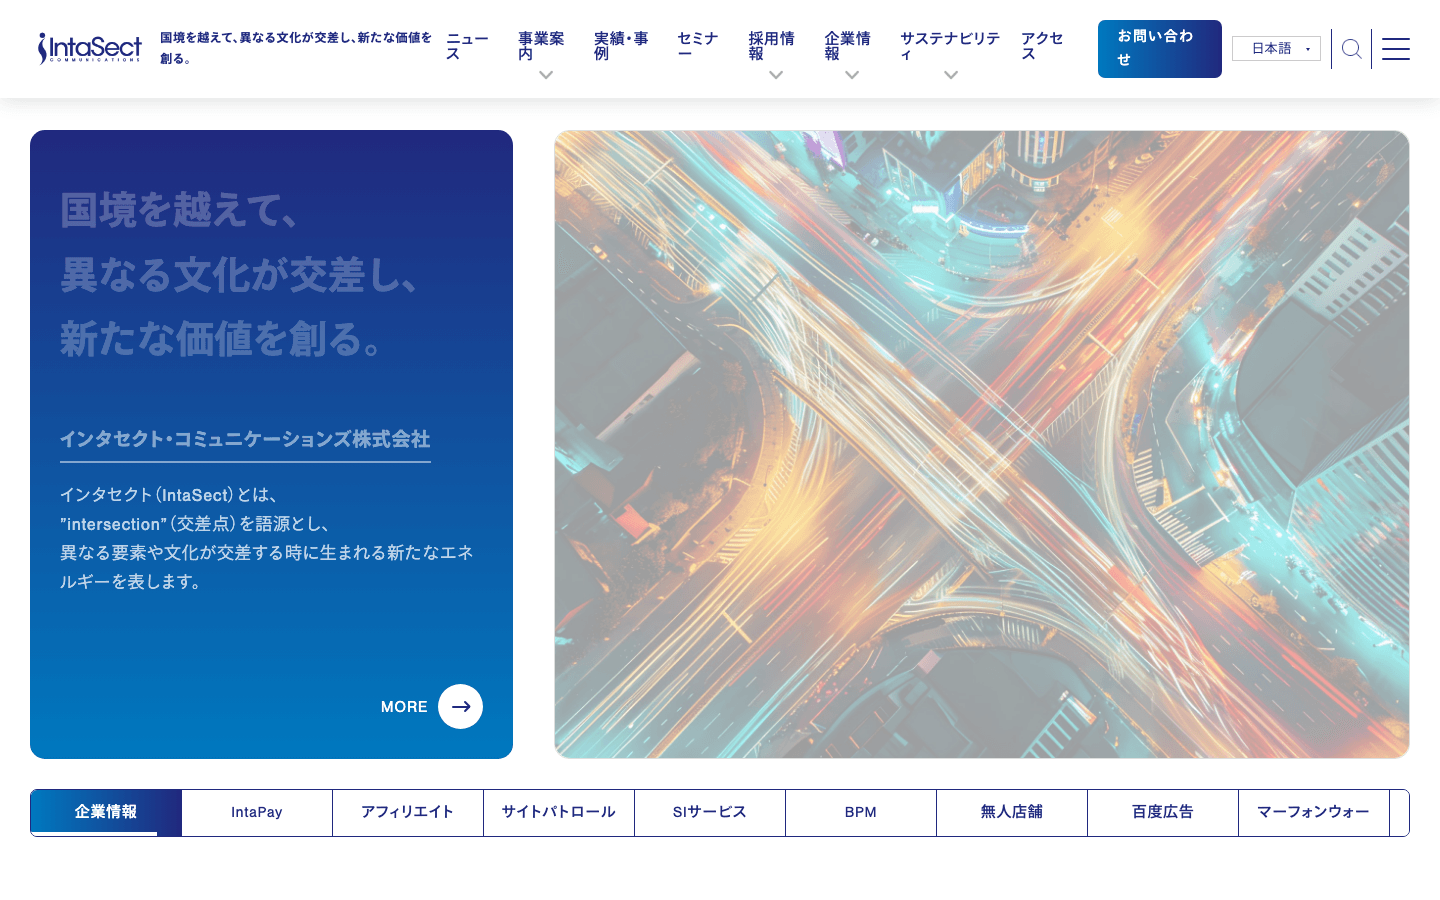This screenshot has width=1440, height=900.
Task: Expand the 企業情報 header menu chevron
Action: pos(852,75)
